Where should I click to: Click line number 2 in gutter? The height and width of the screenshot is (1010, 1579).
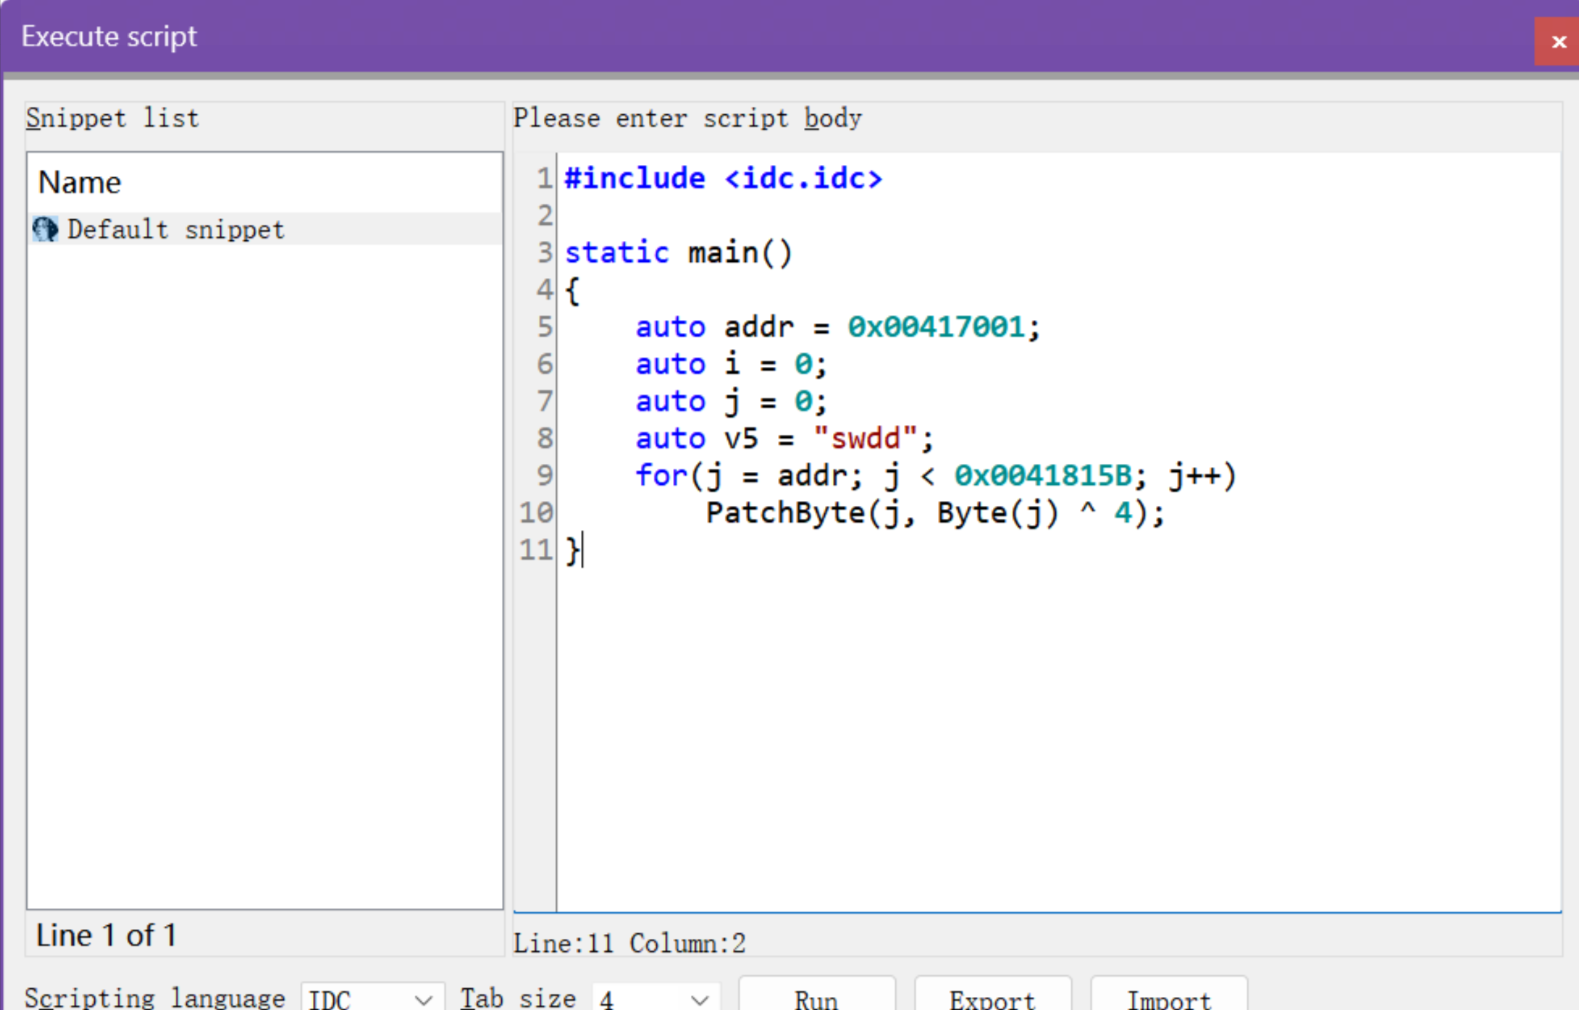(x=545, y=215)
